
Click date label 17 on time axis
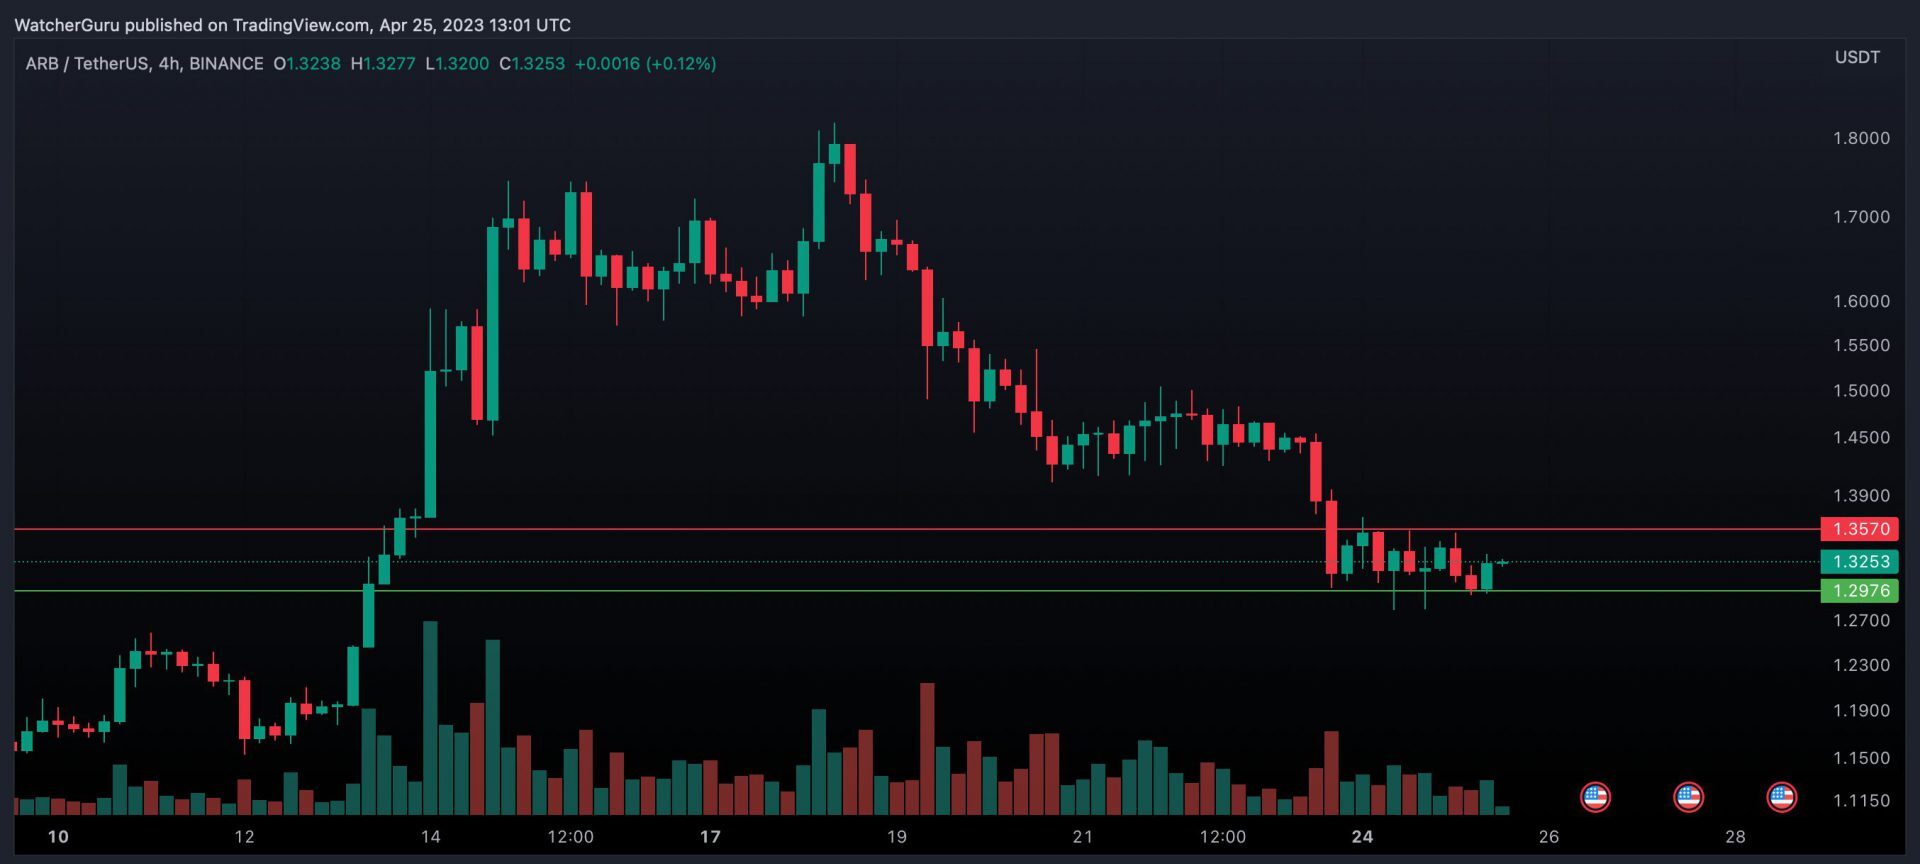pyautogui.click(x=710, y=837)
